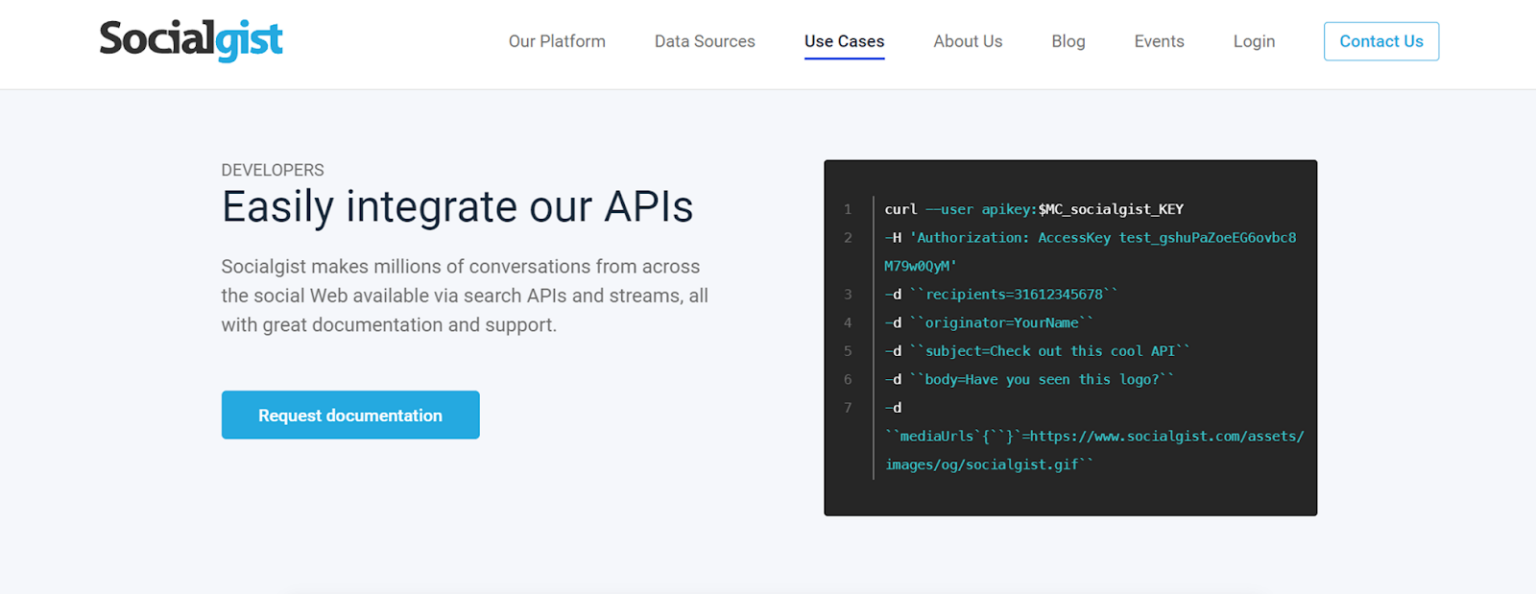Open the Data Sources menu item
Viewport: 1536px width, 594px height.
(x=704, y=41)
